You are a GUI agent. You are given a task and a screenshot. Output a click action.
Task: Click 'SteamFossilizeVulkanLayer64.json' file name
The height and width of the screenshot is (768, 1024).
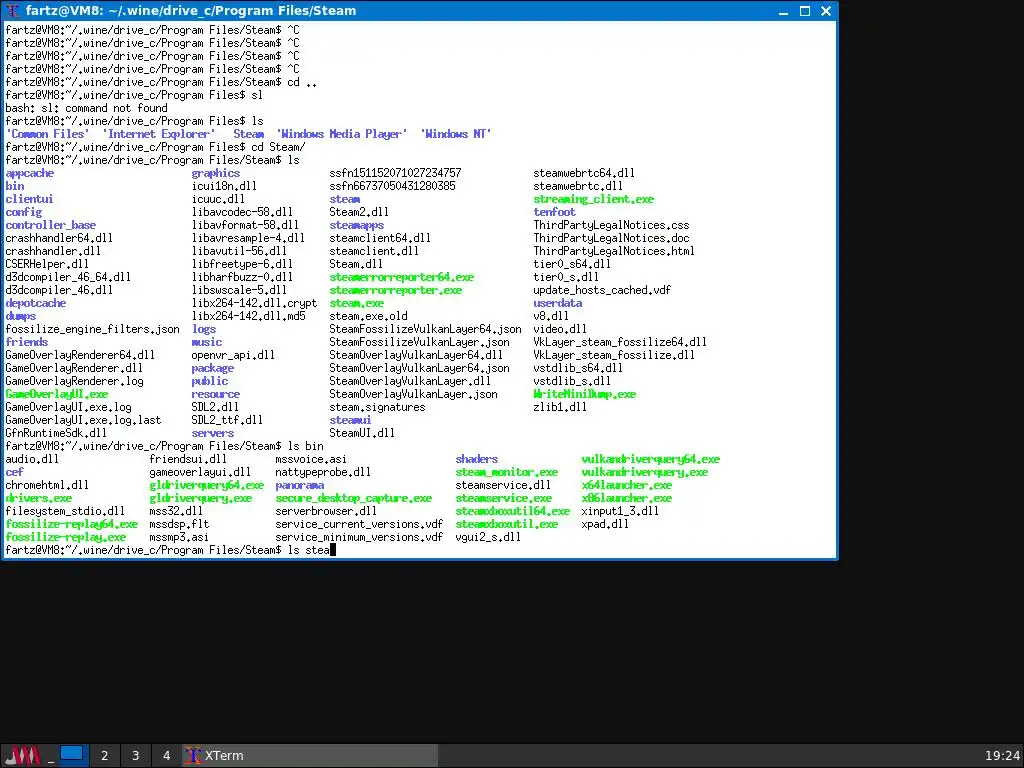425,329
